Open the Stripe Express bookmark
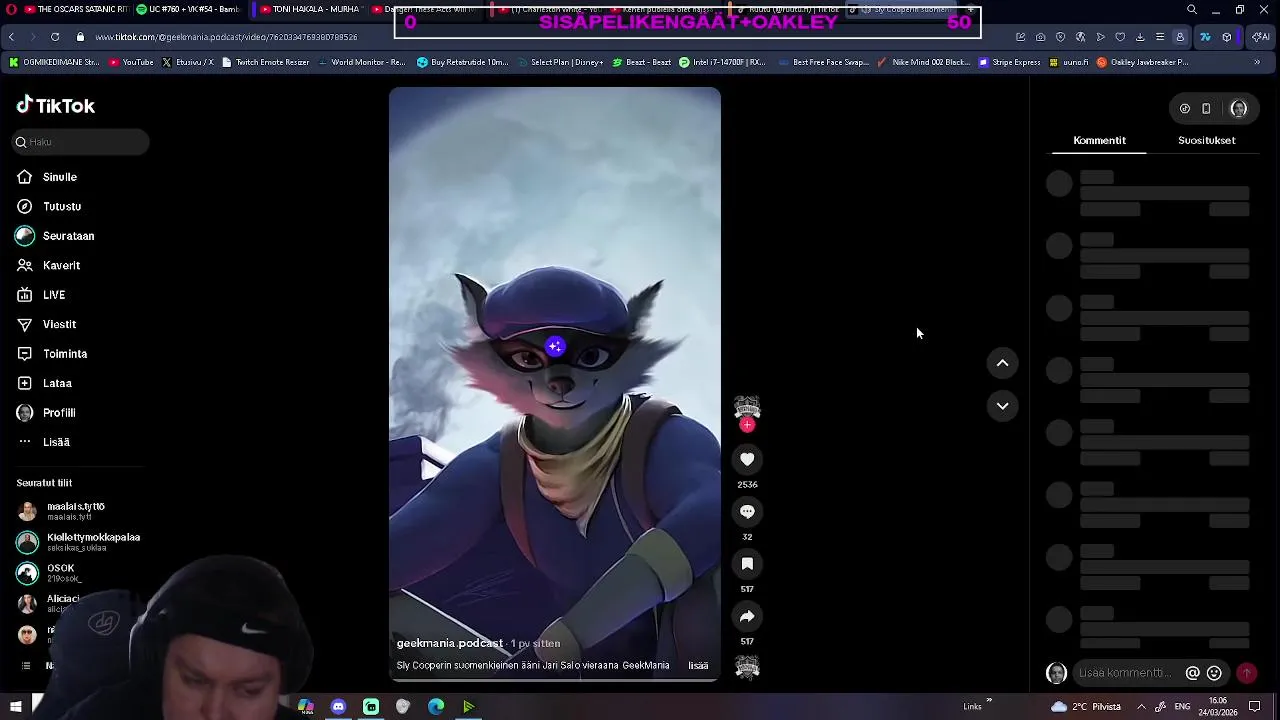This screenshot has height=720, width=1280. (x=1010, y=62)
